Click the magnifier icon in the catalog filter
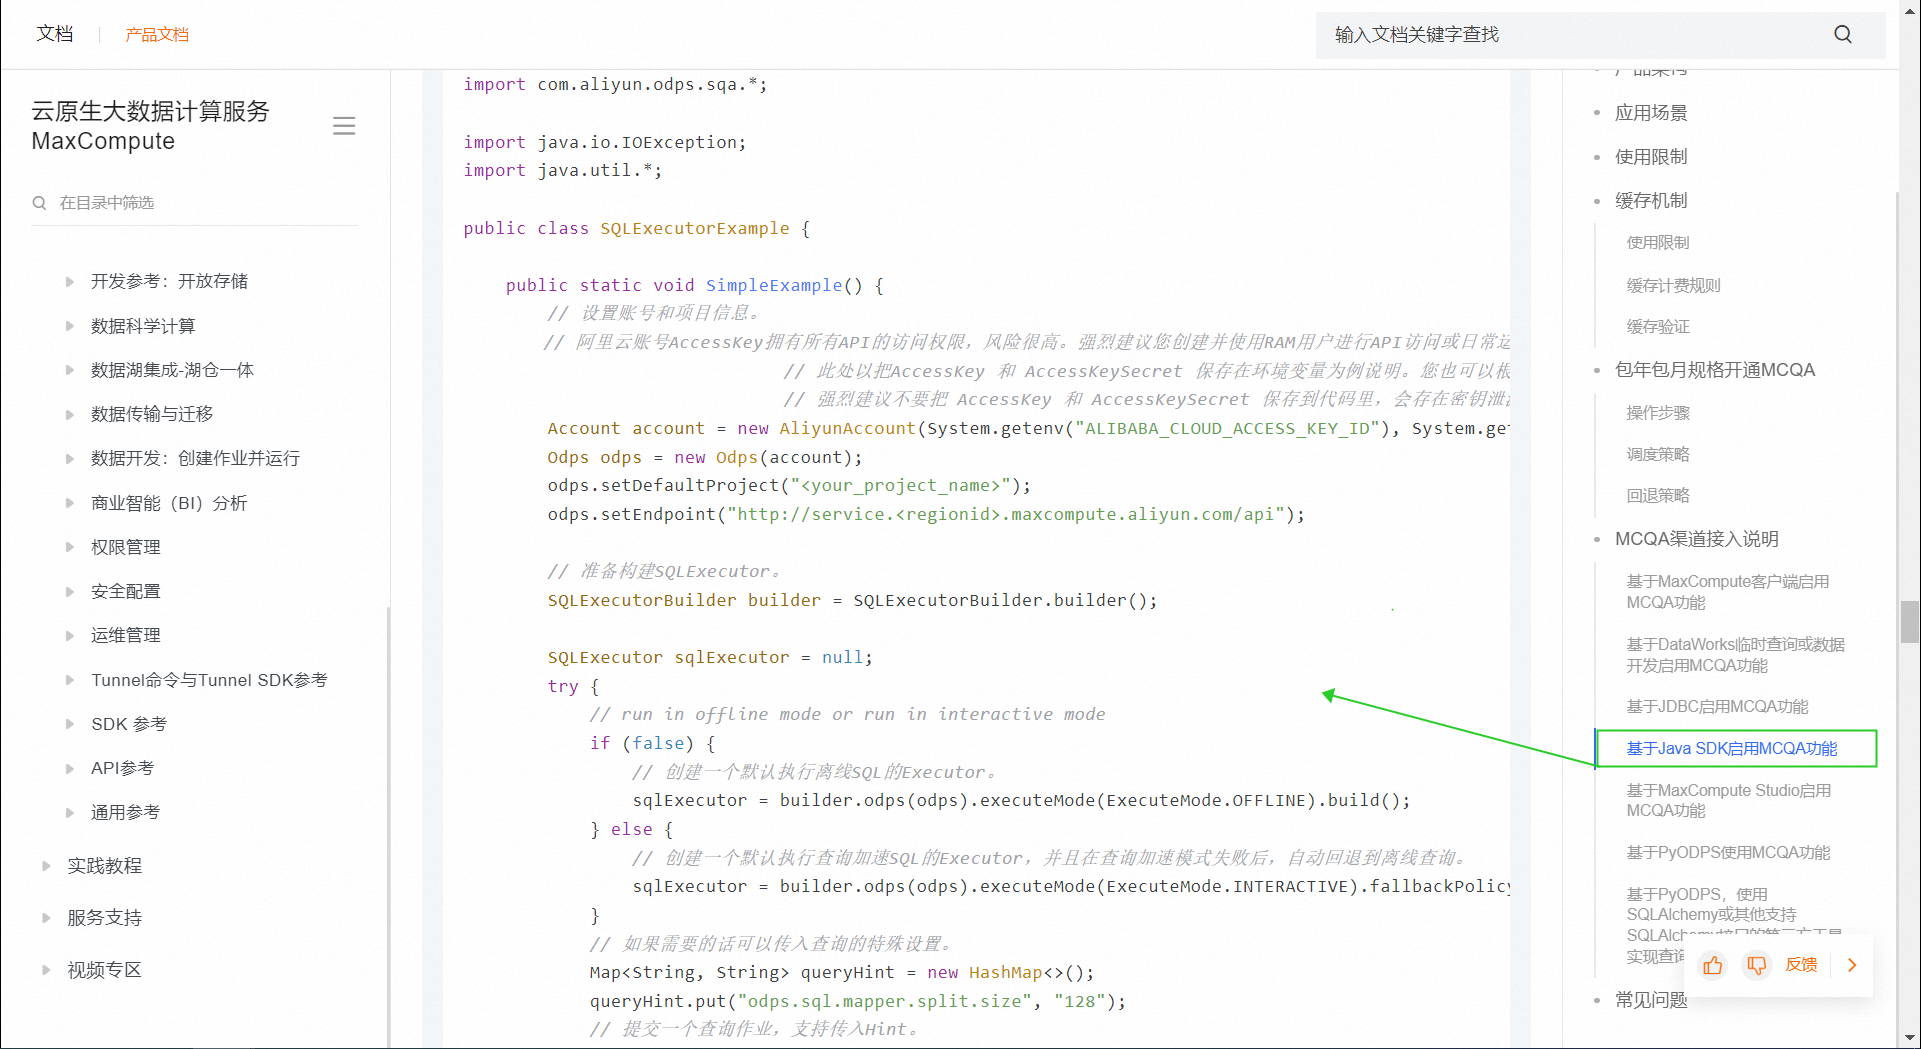Image resolution: width=1921 pixels, height=1049 pixels. click(40, 203)
